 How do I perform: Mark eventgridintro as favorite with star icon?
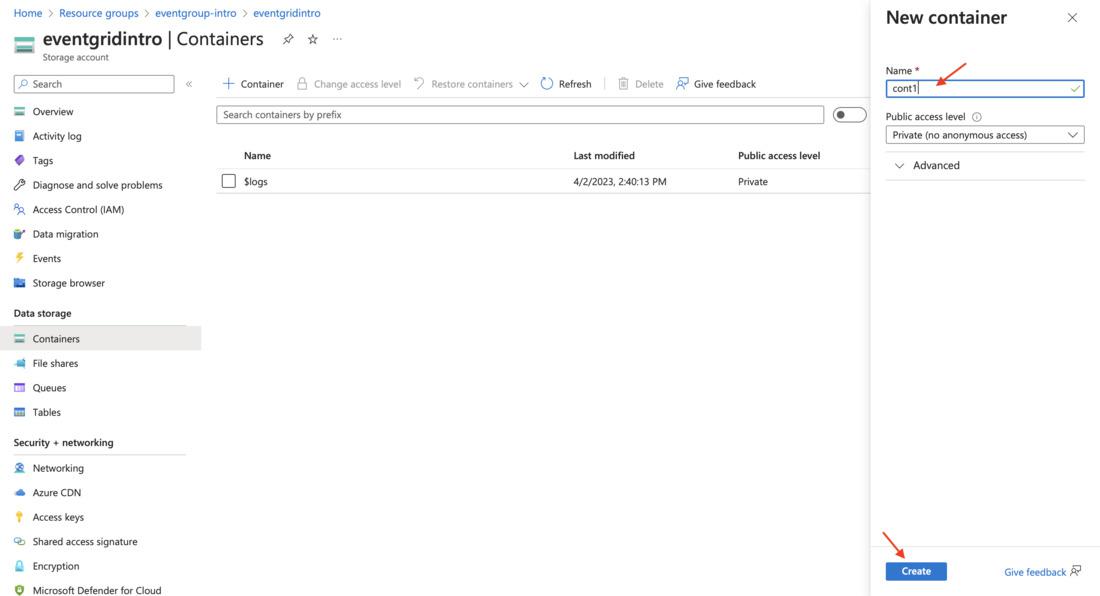[x=313, y=39]
